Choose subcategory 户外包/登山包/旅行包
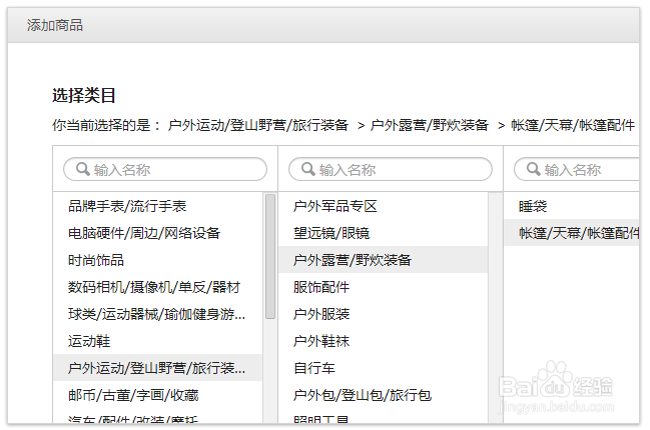The height and width of the screenshot is (430, 650). tap(383, 395)
